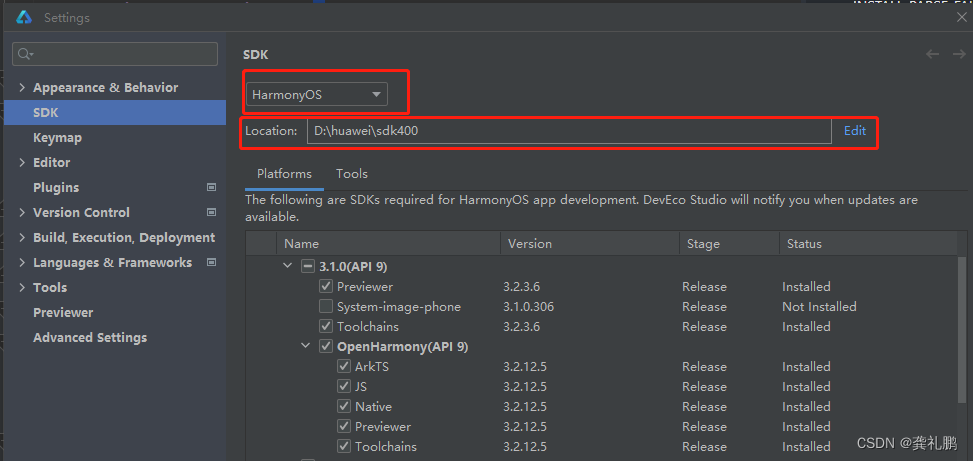
Task: Toggle the 3.1.0(API 9) group checkbox
Action: click(307, 267)
